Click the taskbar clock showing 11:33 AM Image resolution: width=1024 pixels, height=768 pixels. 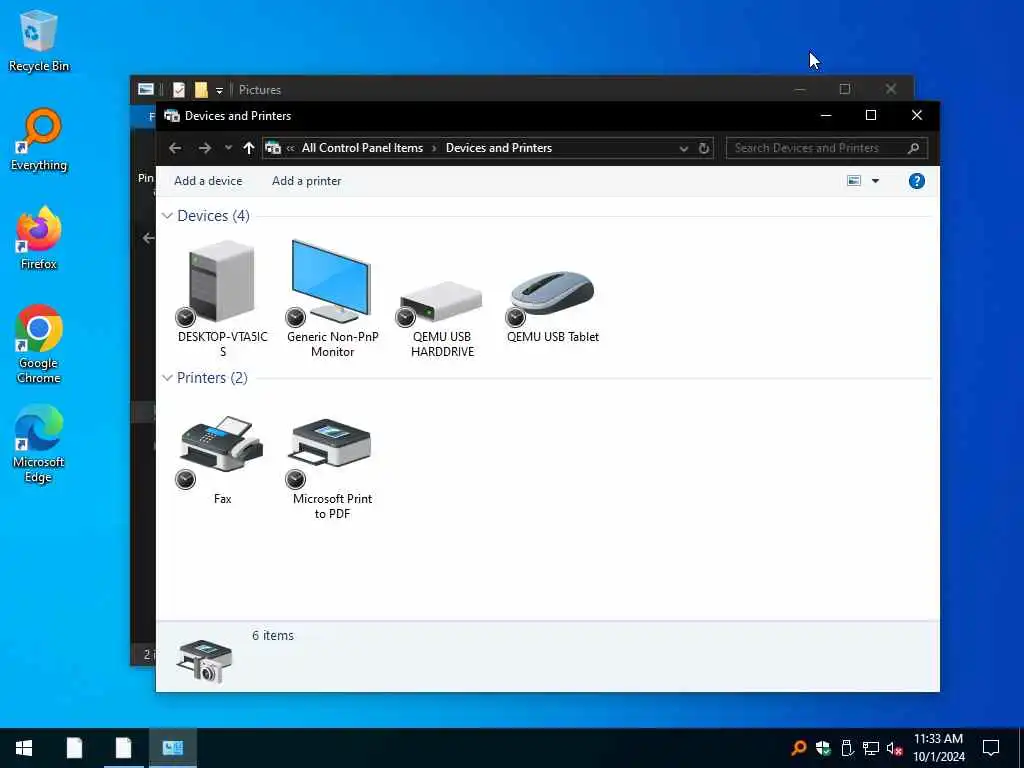pos(938,748)
